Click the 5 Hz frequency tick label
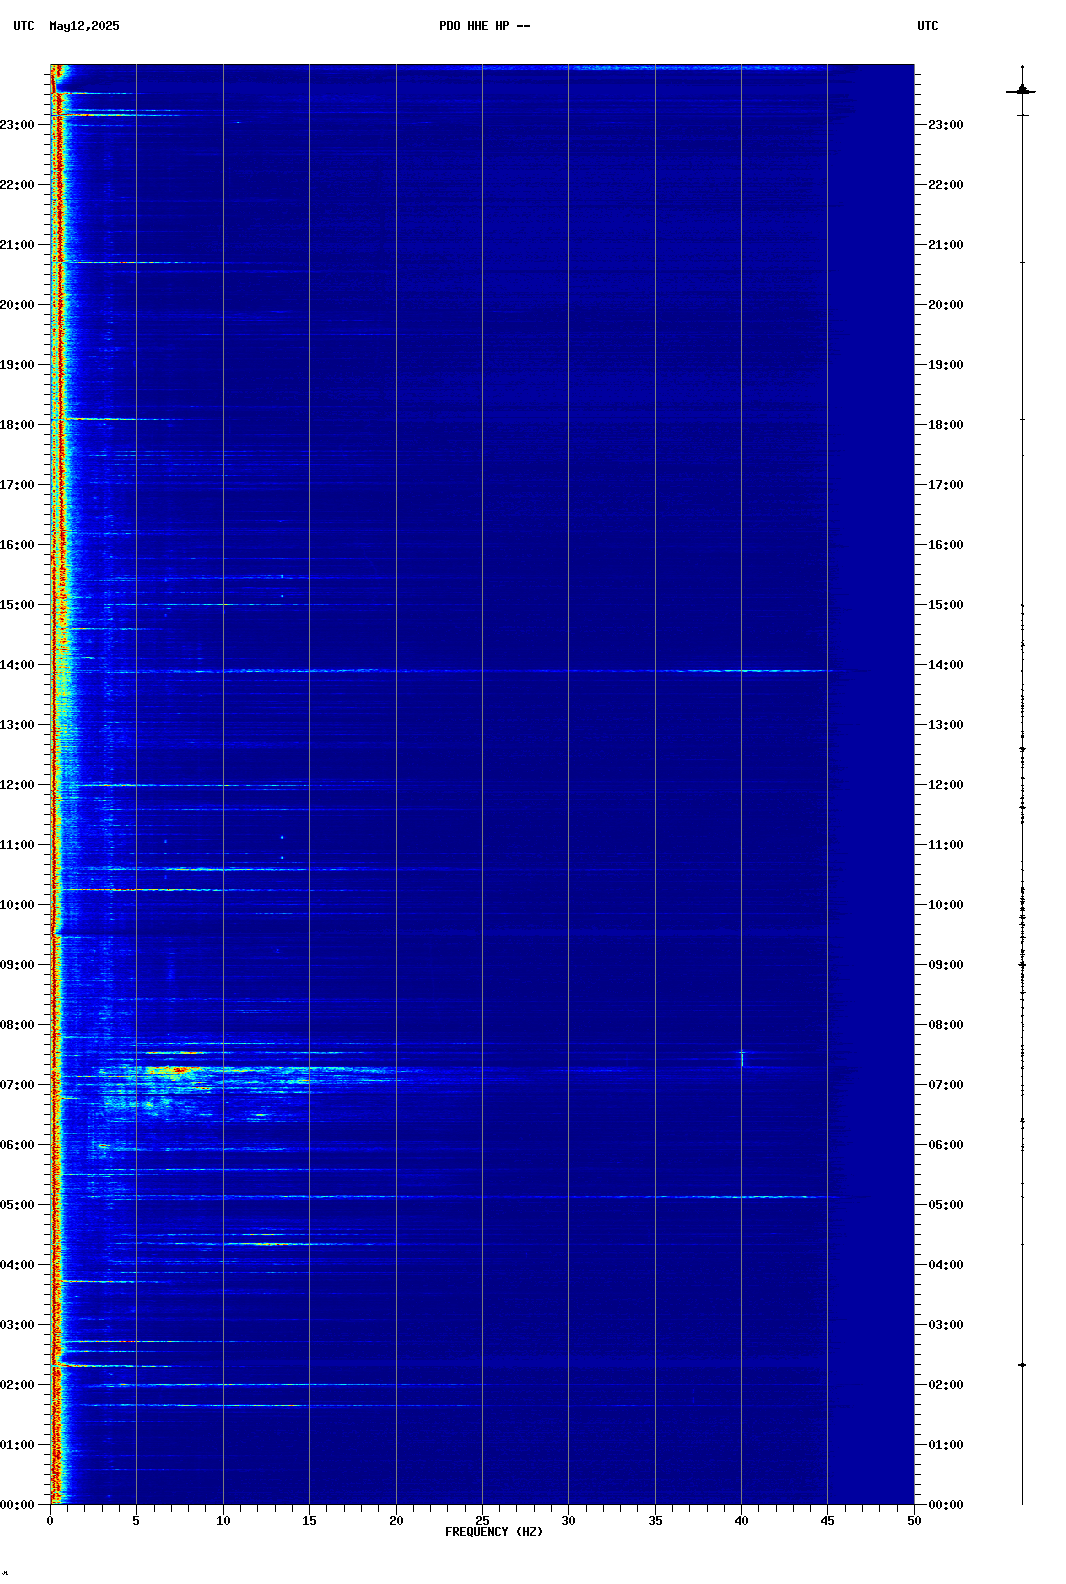 click(x=136, y=1521)
